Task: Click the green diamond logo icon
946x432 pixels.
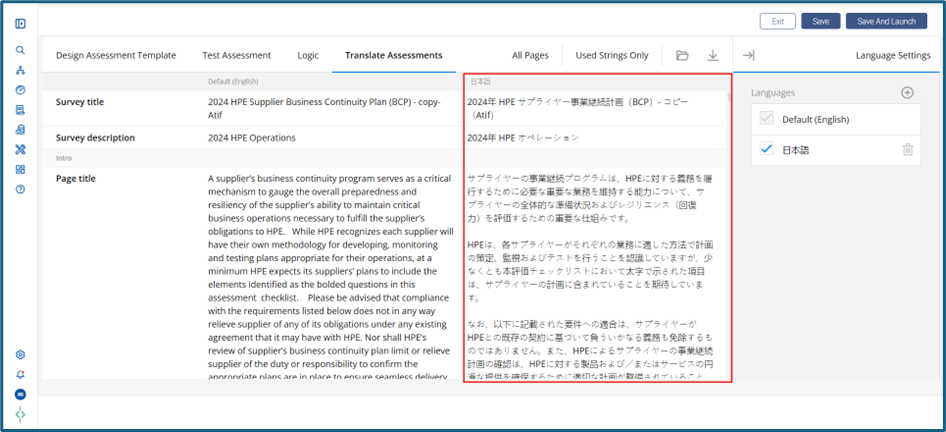Action: (20, 415)
